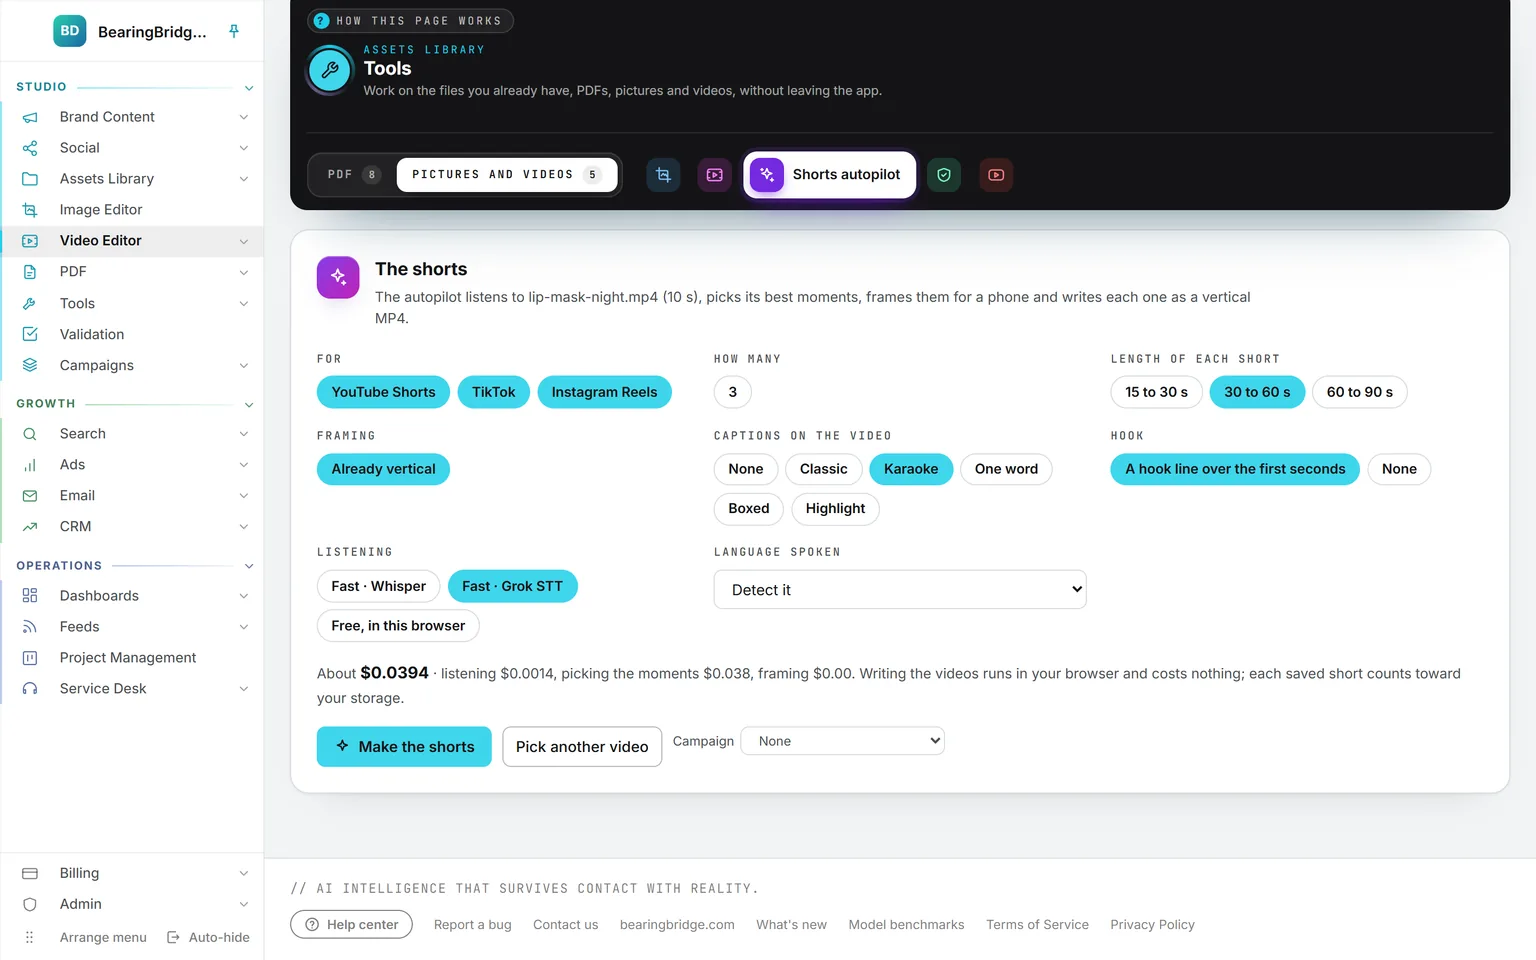Collapse the Studio section chevron

click(x=249, y=88)
